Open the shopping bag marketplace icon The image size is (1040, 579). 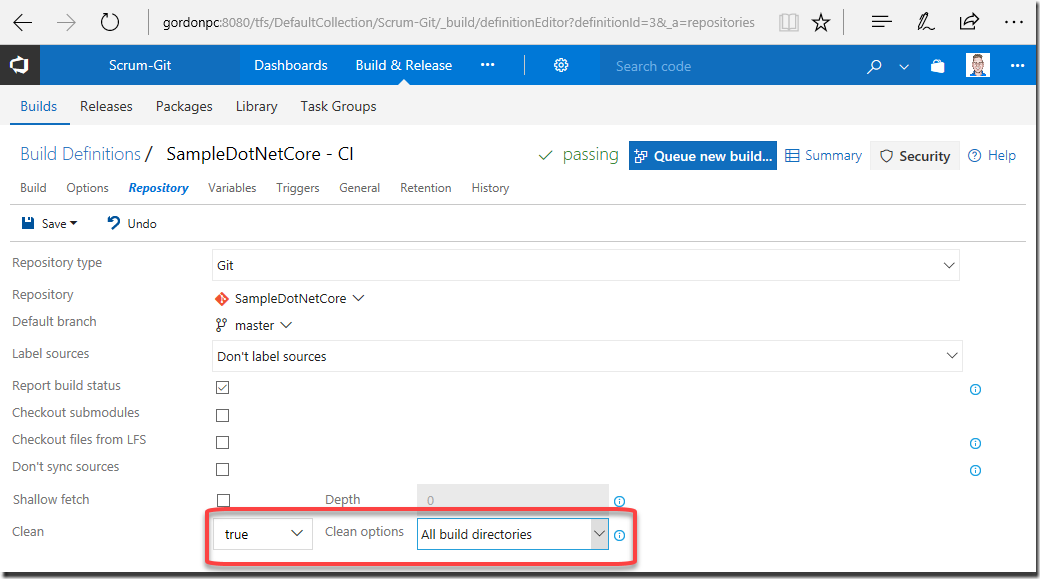(x=937, y=66)
